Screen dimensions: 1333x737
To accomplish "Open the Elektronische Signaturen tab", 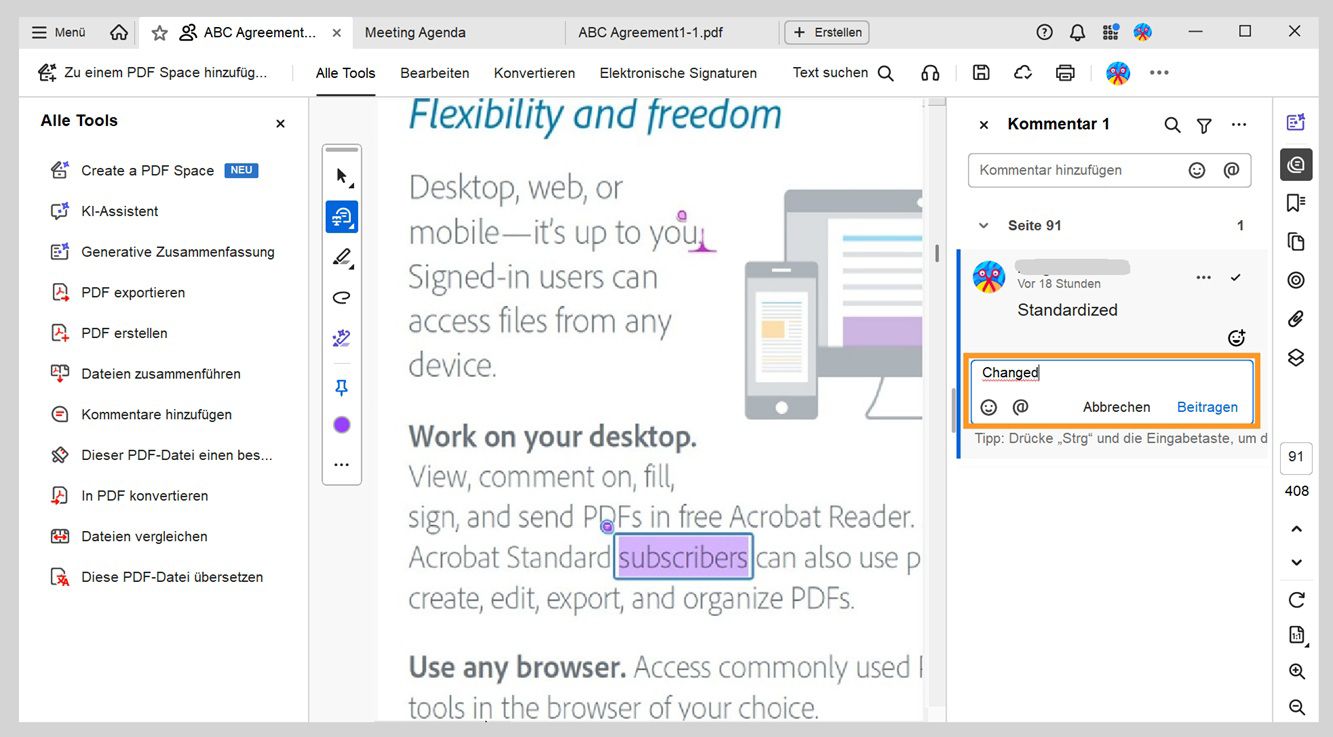I will (678, 73).
